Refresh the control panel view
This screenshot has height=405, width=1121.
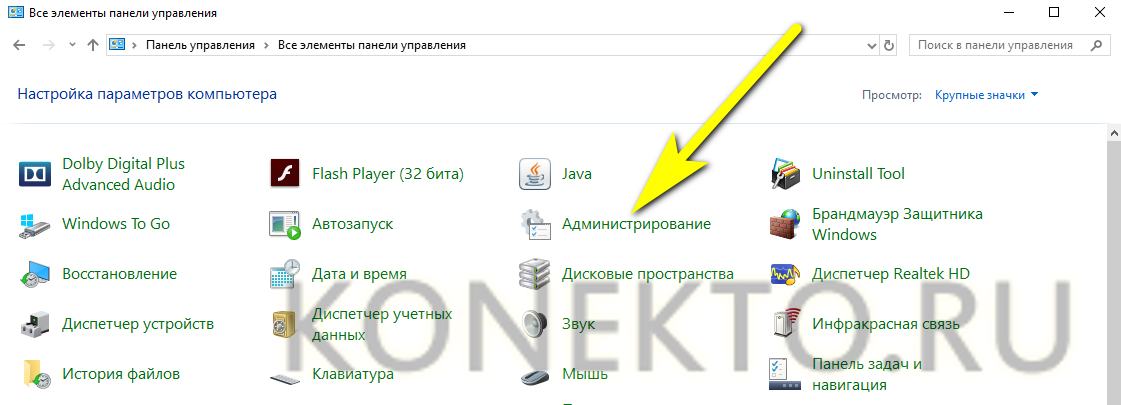pos(889,45)
